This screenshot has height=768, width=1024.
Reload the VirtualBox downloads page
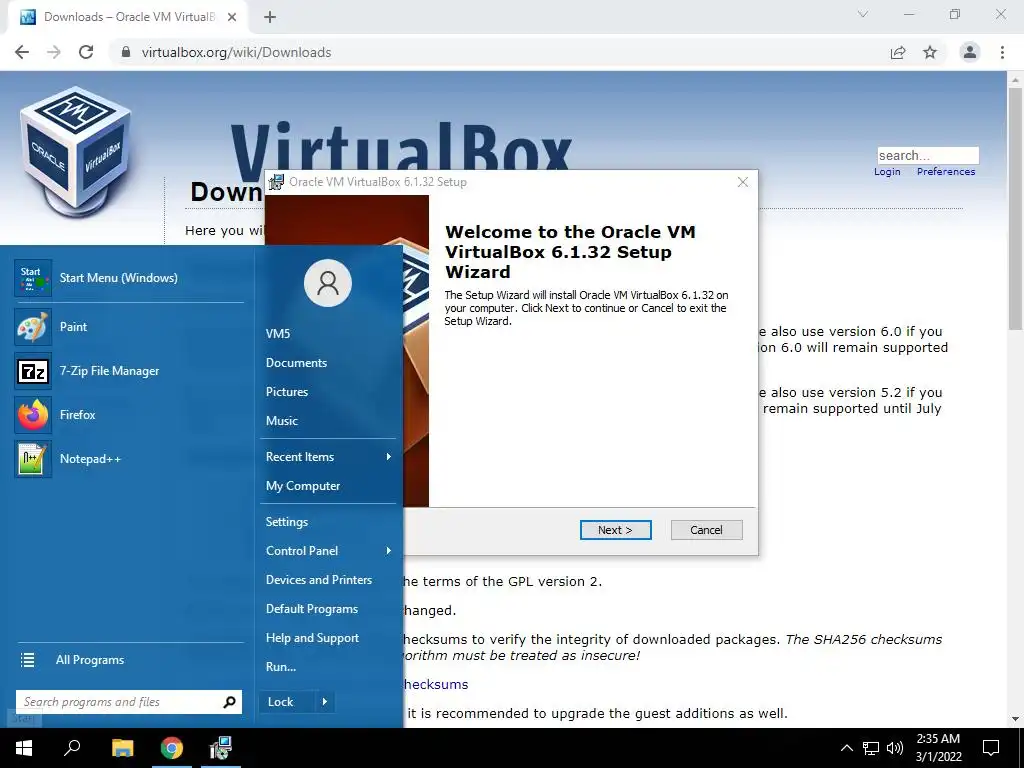[x=86, y=52]
